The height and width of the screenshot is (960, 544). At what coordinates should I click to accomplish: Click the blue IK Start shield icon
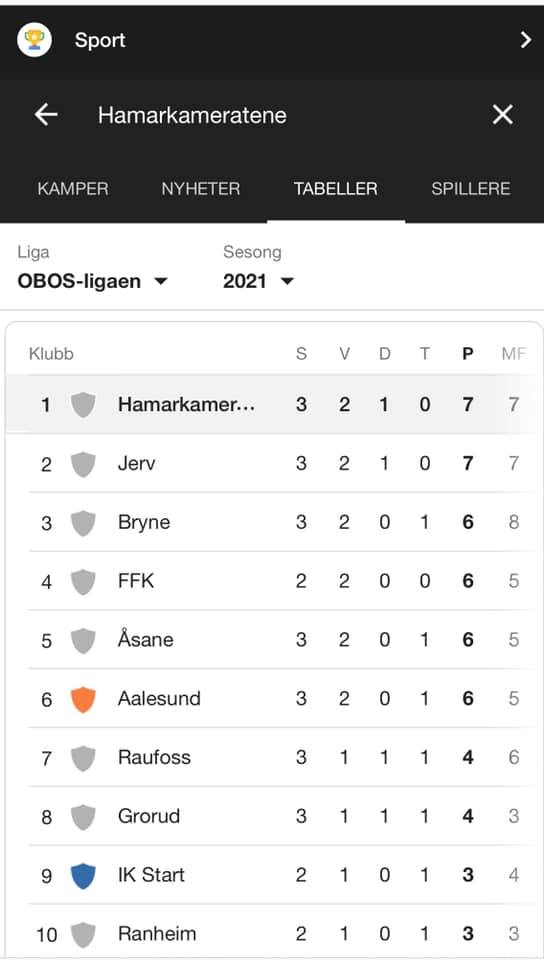83,876
